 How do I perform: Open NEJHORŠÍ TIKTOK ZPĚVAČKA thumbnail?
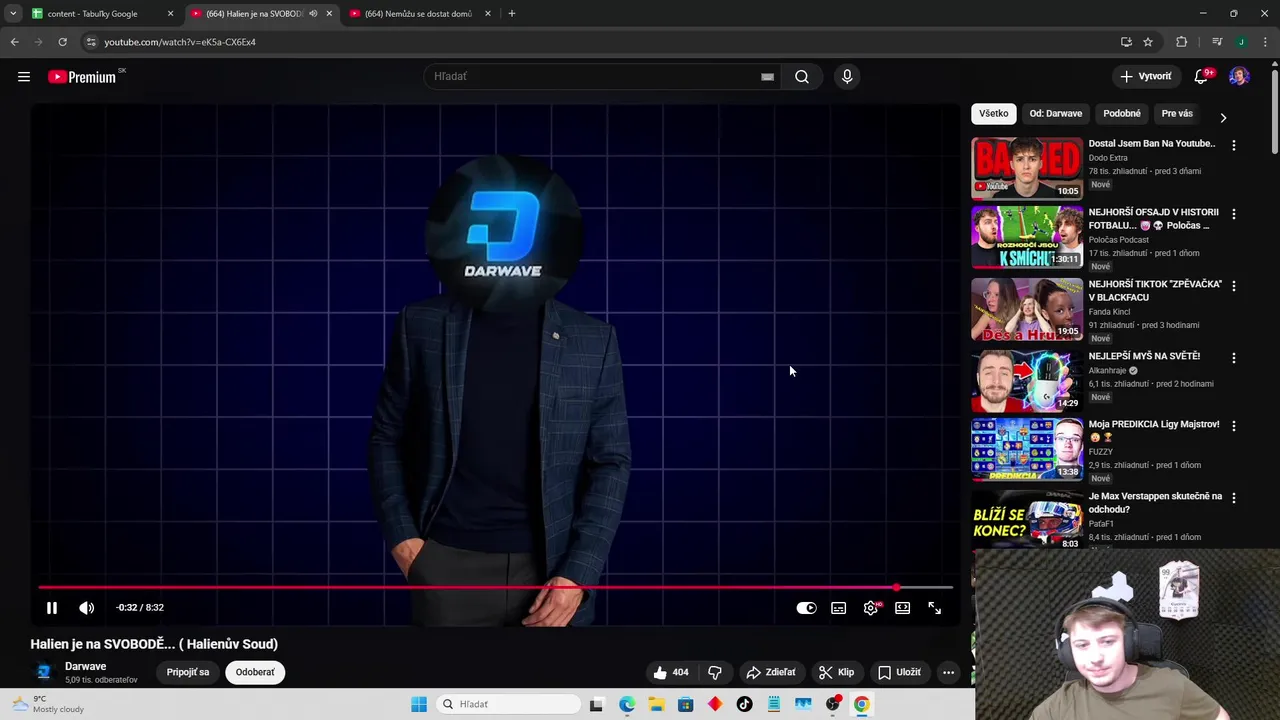coord(1027,309)
